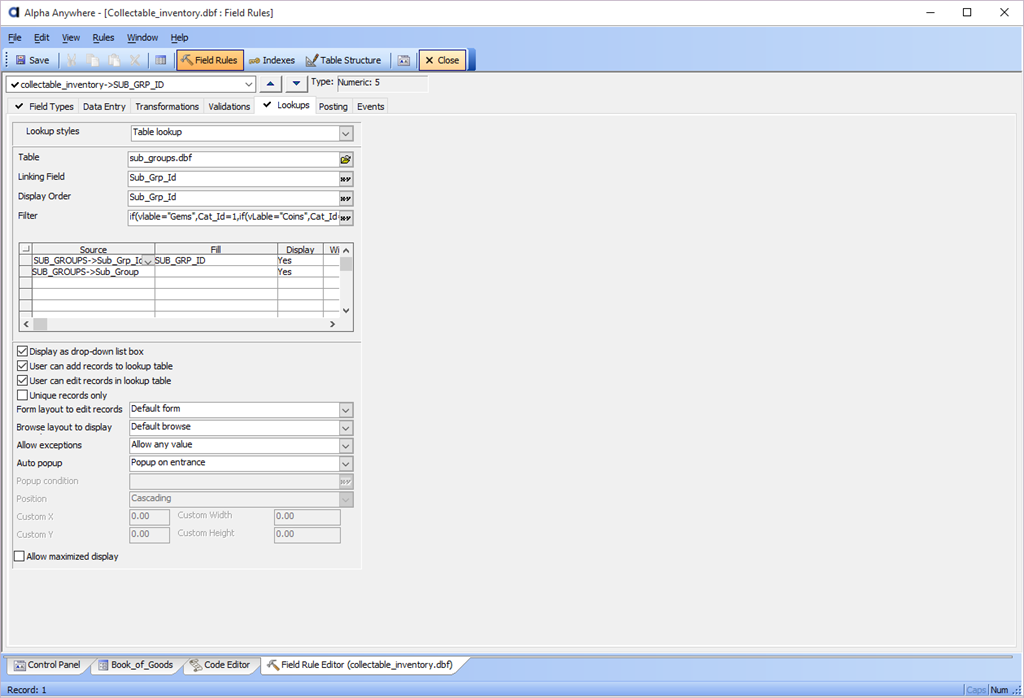Click the Save toolbar button
This screenshot has height=698, width=1024.
(x=30, y=60)
